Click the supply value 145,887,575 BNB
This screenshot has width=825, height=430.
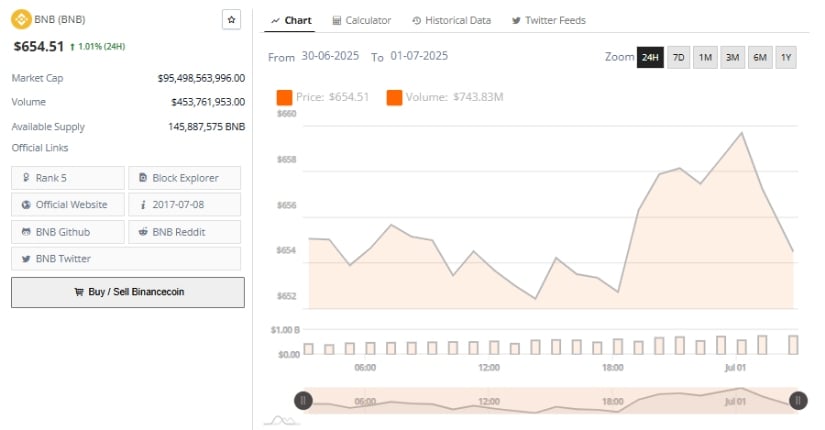pyautogui.click(x=206, y=127)
